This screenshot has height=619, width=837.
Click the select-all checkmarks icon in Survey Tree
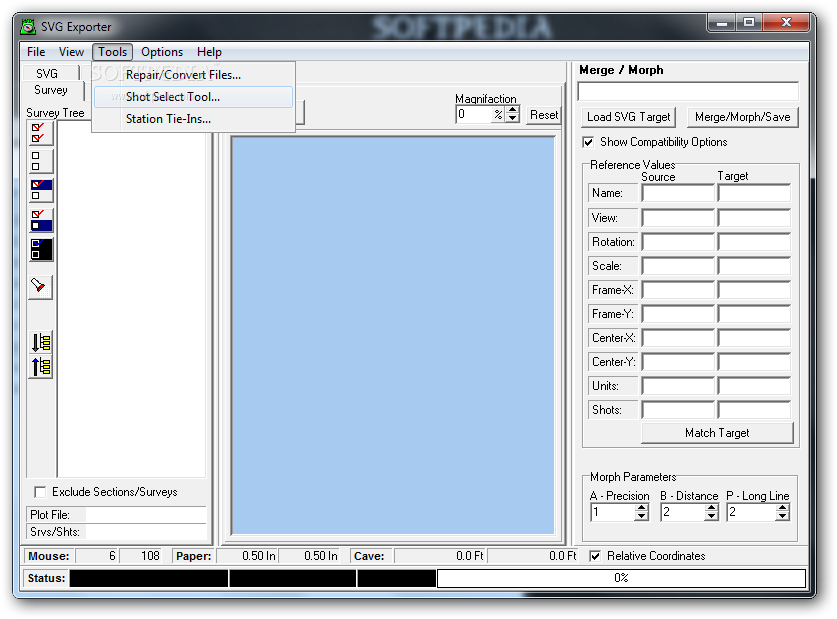click(x=41, y=133)
